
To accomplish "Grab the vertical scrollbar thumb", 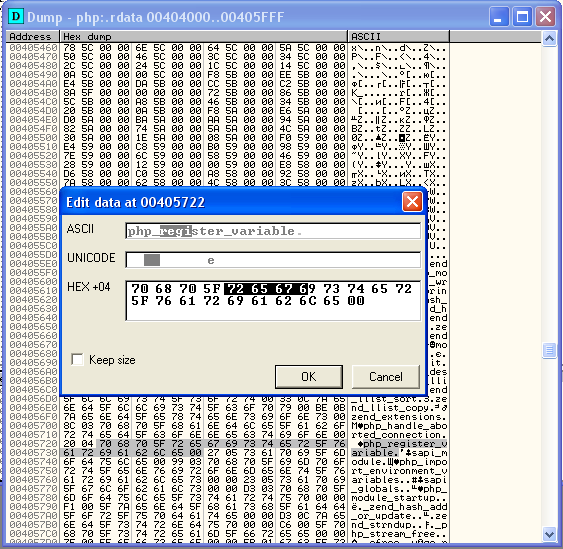I will coord(549,350).
